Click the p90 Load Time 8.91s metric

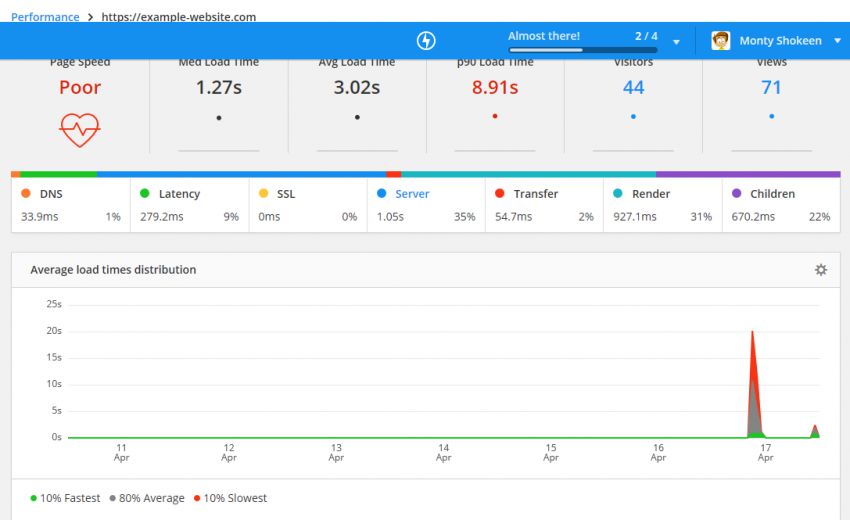(495, 87)
